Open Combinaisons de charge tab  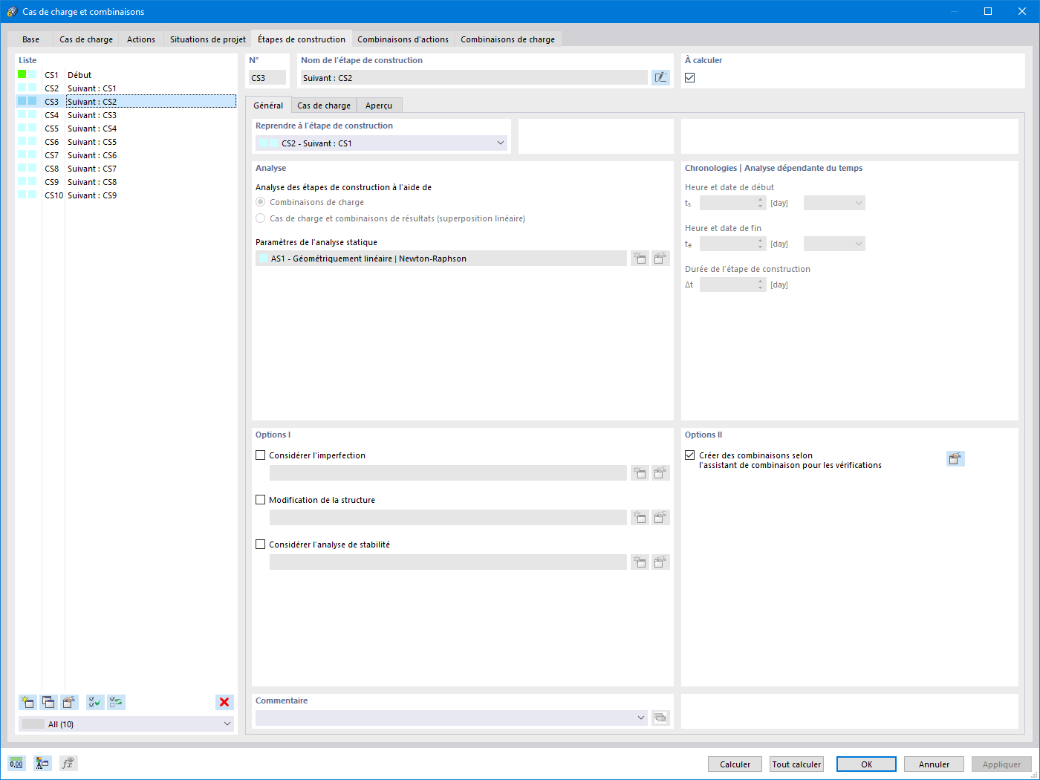click(507, 40)
